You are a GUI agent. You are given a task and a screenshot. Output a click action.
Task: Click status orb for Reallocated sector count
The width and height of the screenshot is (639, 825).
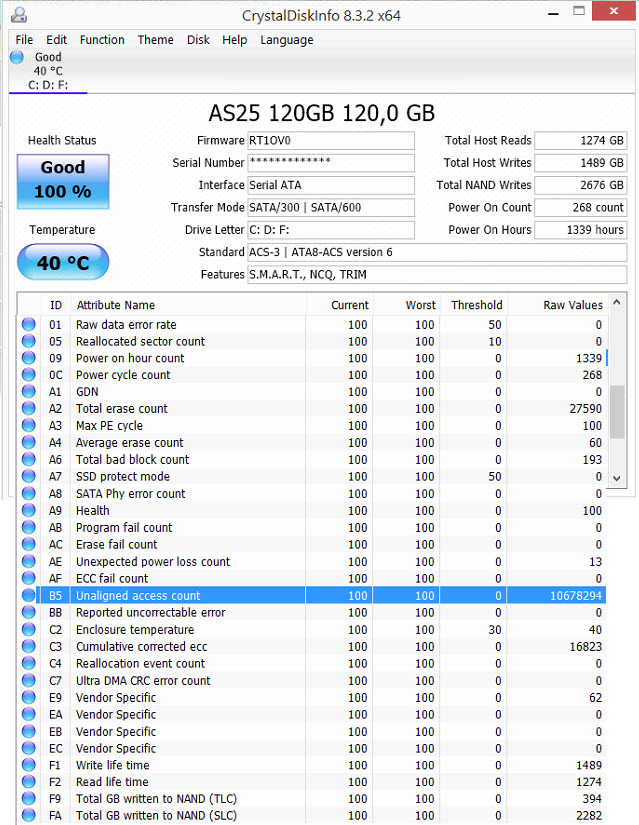coord(28,341)
